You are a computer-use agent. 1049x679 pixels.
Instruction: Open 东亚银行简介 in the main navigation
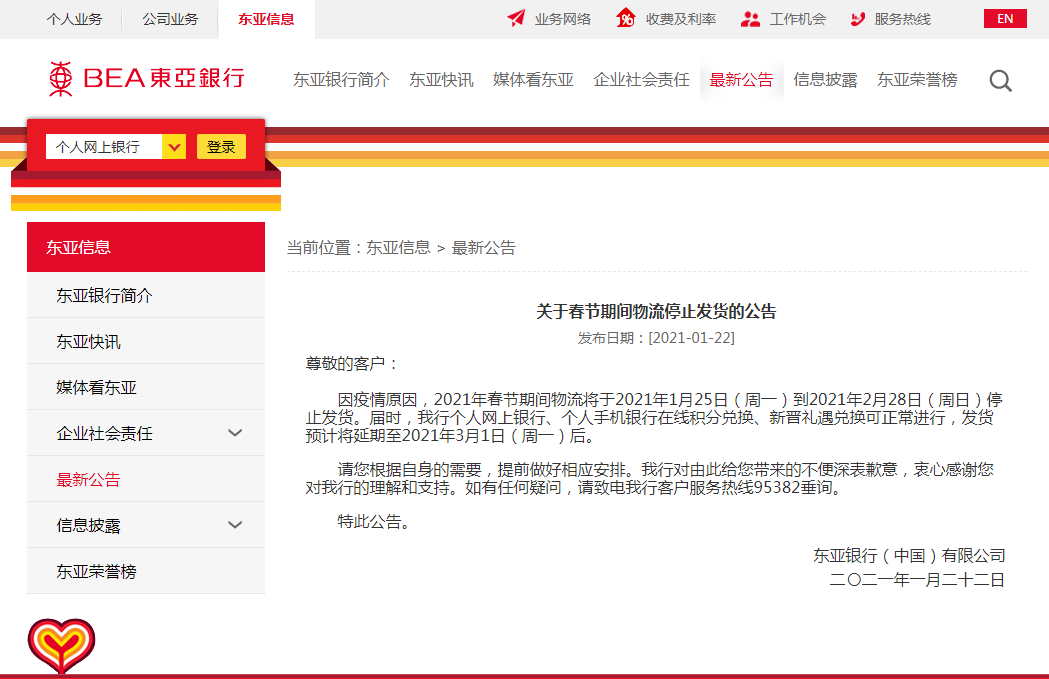(x=341, y=80)
